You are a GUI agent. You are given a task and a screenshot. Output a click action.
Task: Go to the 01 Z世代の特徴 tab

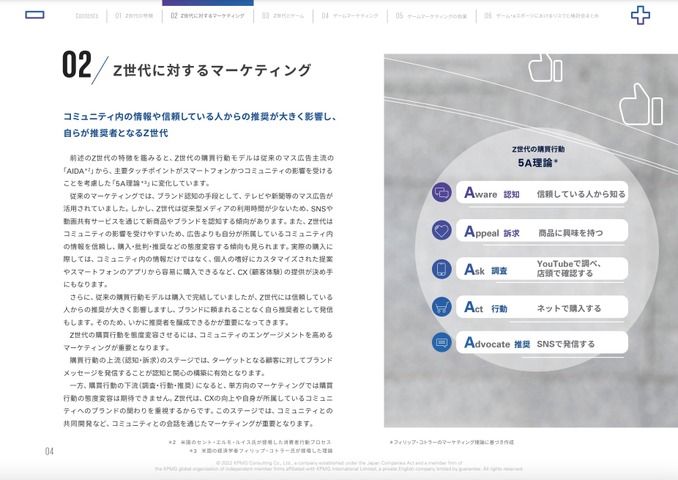point(133,16)
